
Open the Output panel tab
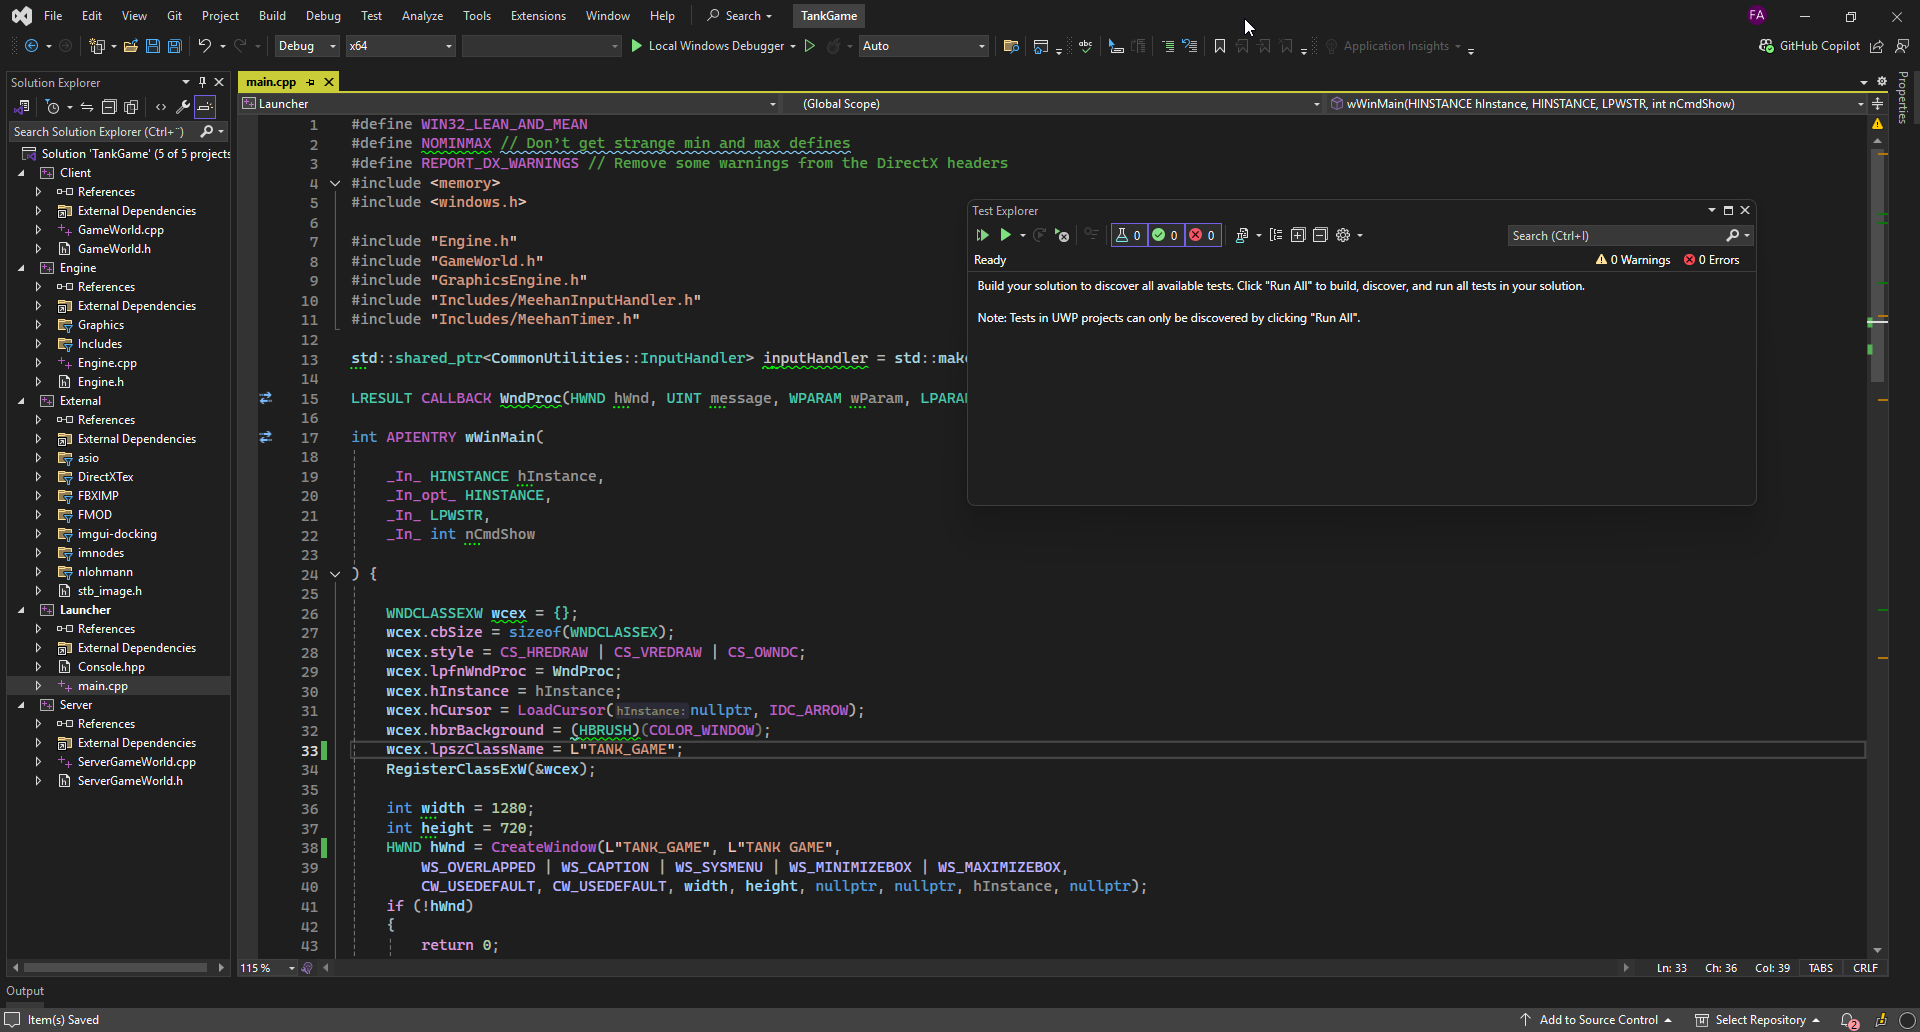pyautogui.click(x=25, y=991)
